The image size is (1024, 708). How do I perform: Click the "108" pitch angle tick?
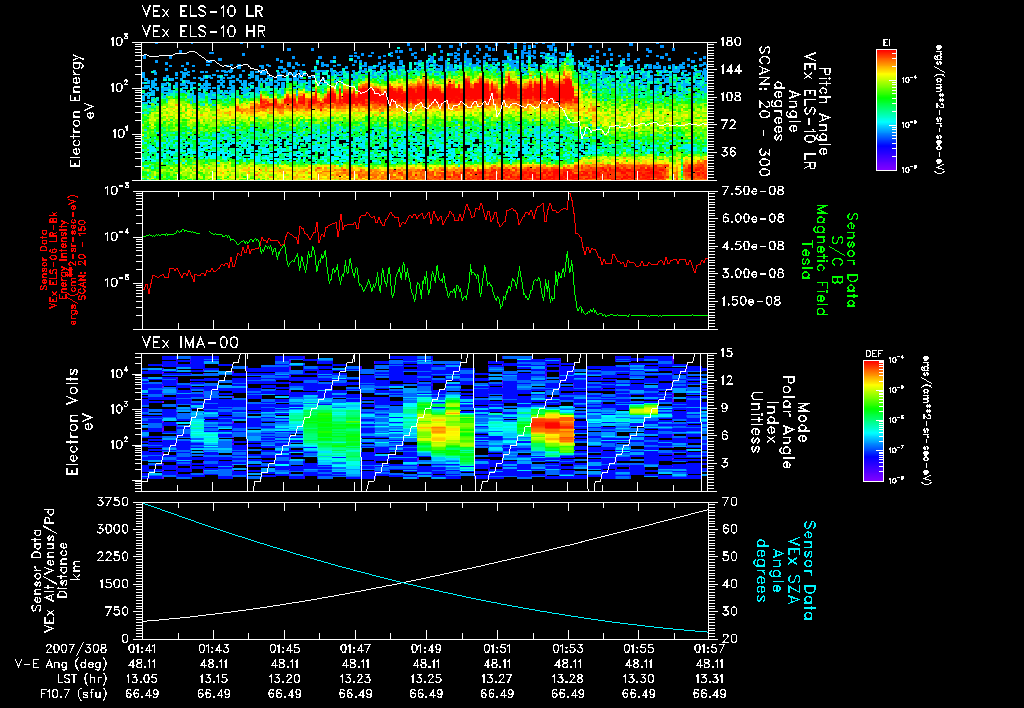click(x=730, y=97)
